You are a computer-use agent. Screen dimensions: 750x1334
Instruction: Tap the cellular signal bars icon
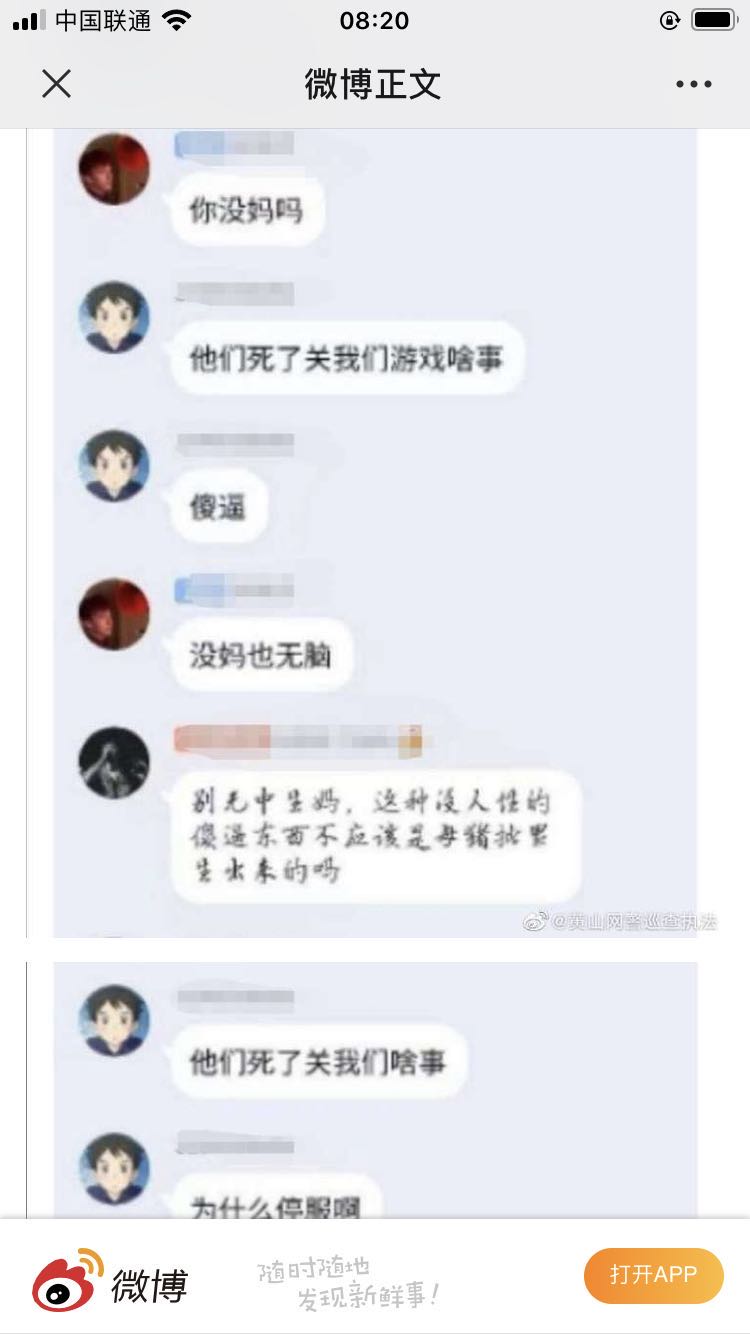29,20
